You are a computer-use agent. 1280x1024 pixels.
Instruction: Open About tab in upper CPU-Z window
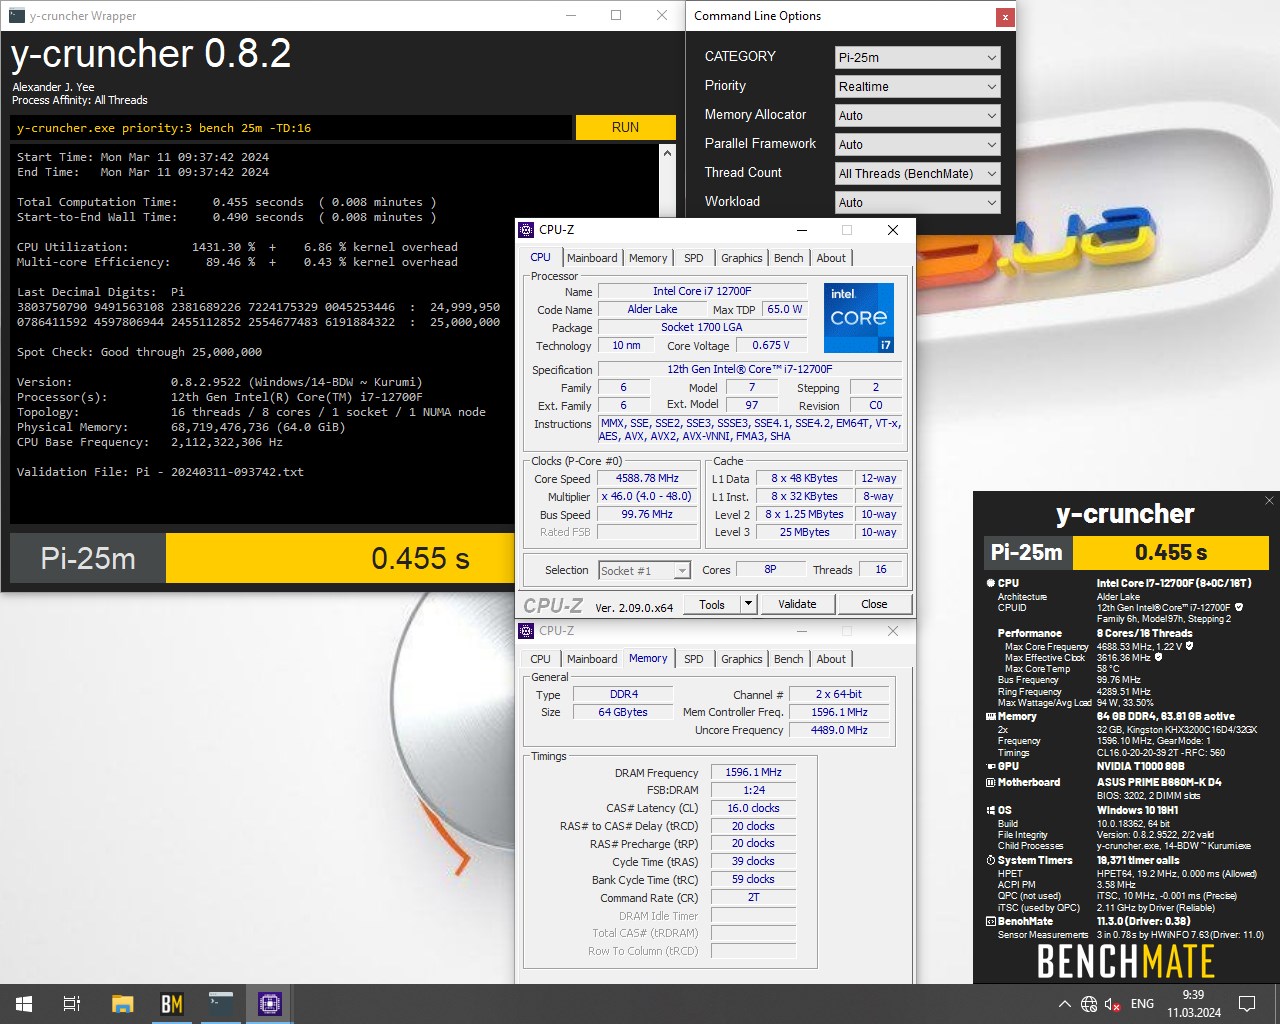click(831, 258)
